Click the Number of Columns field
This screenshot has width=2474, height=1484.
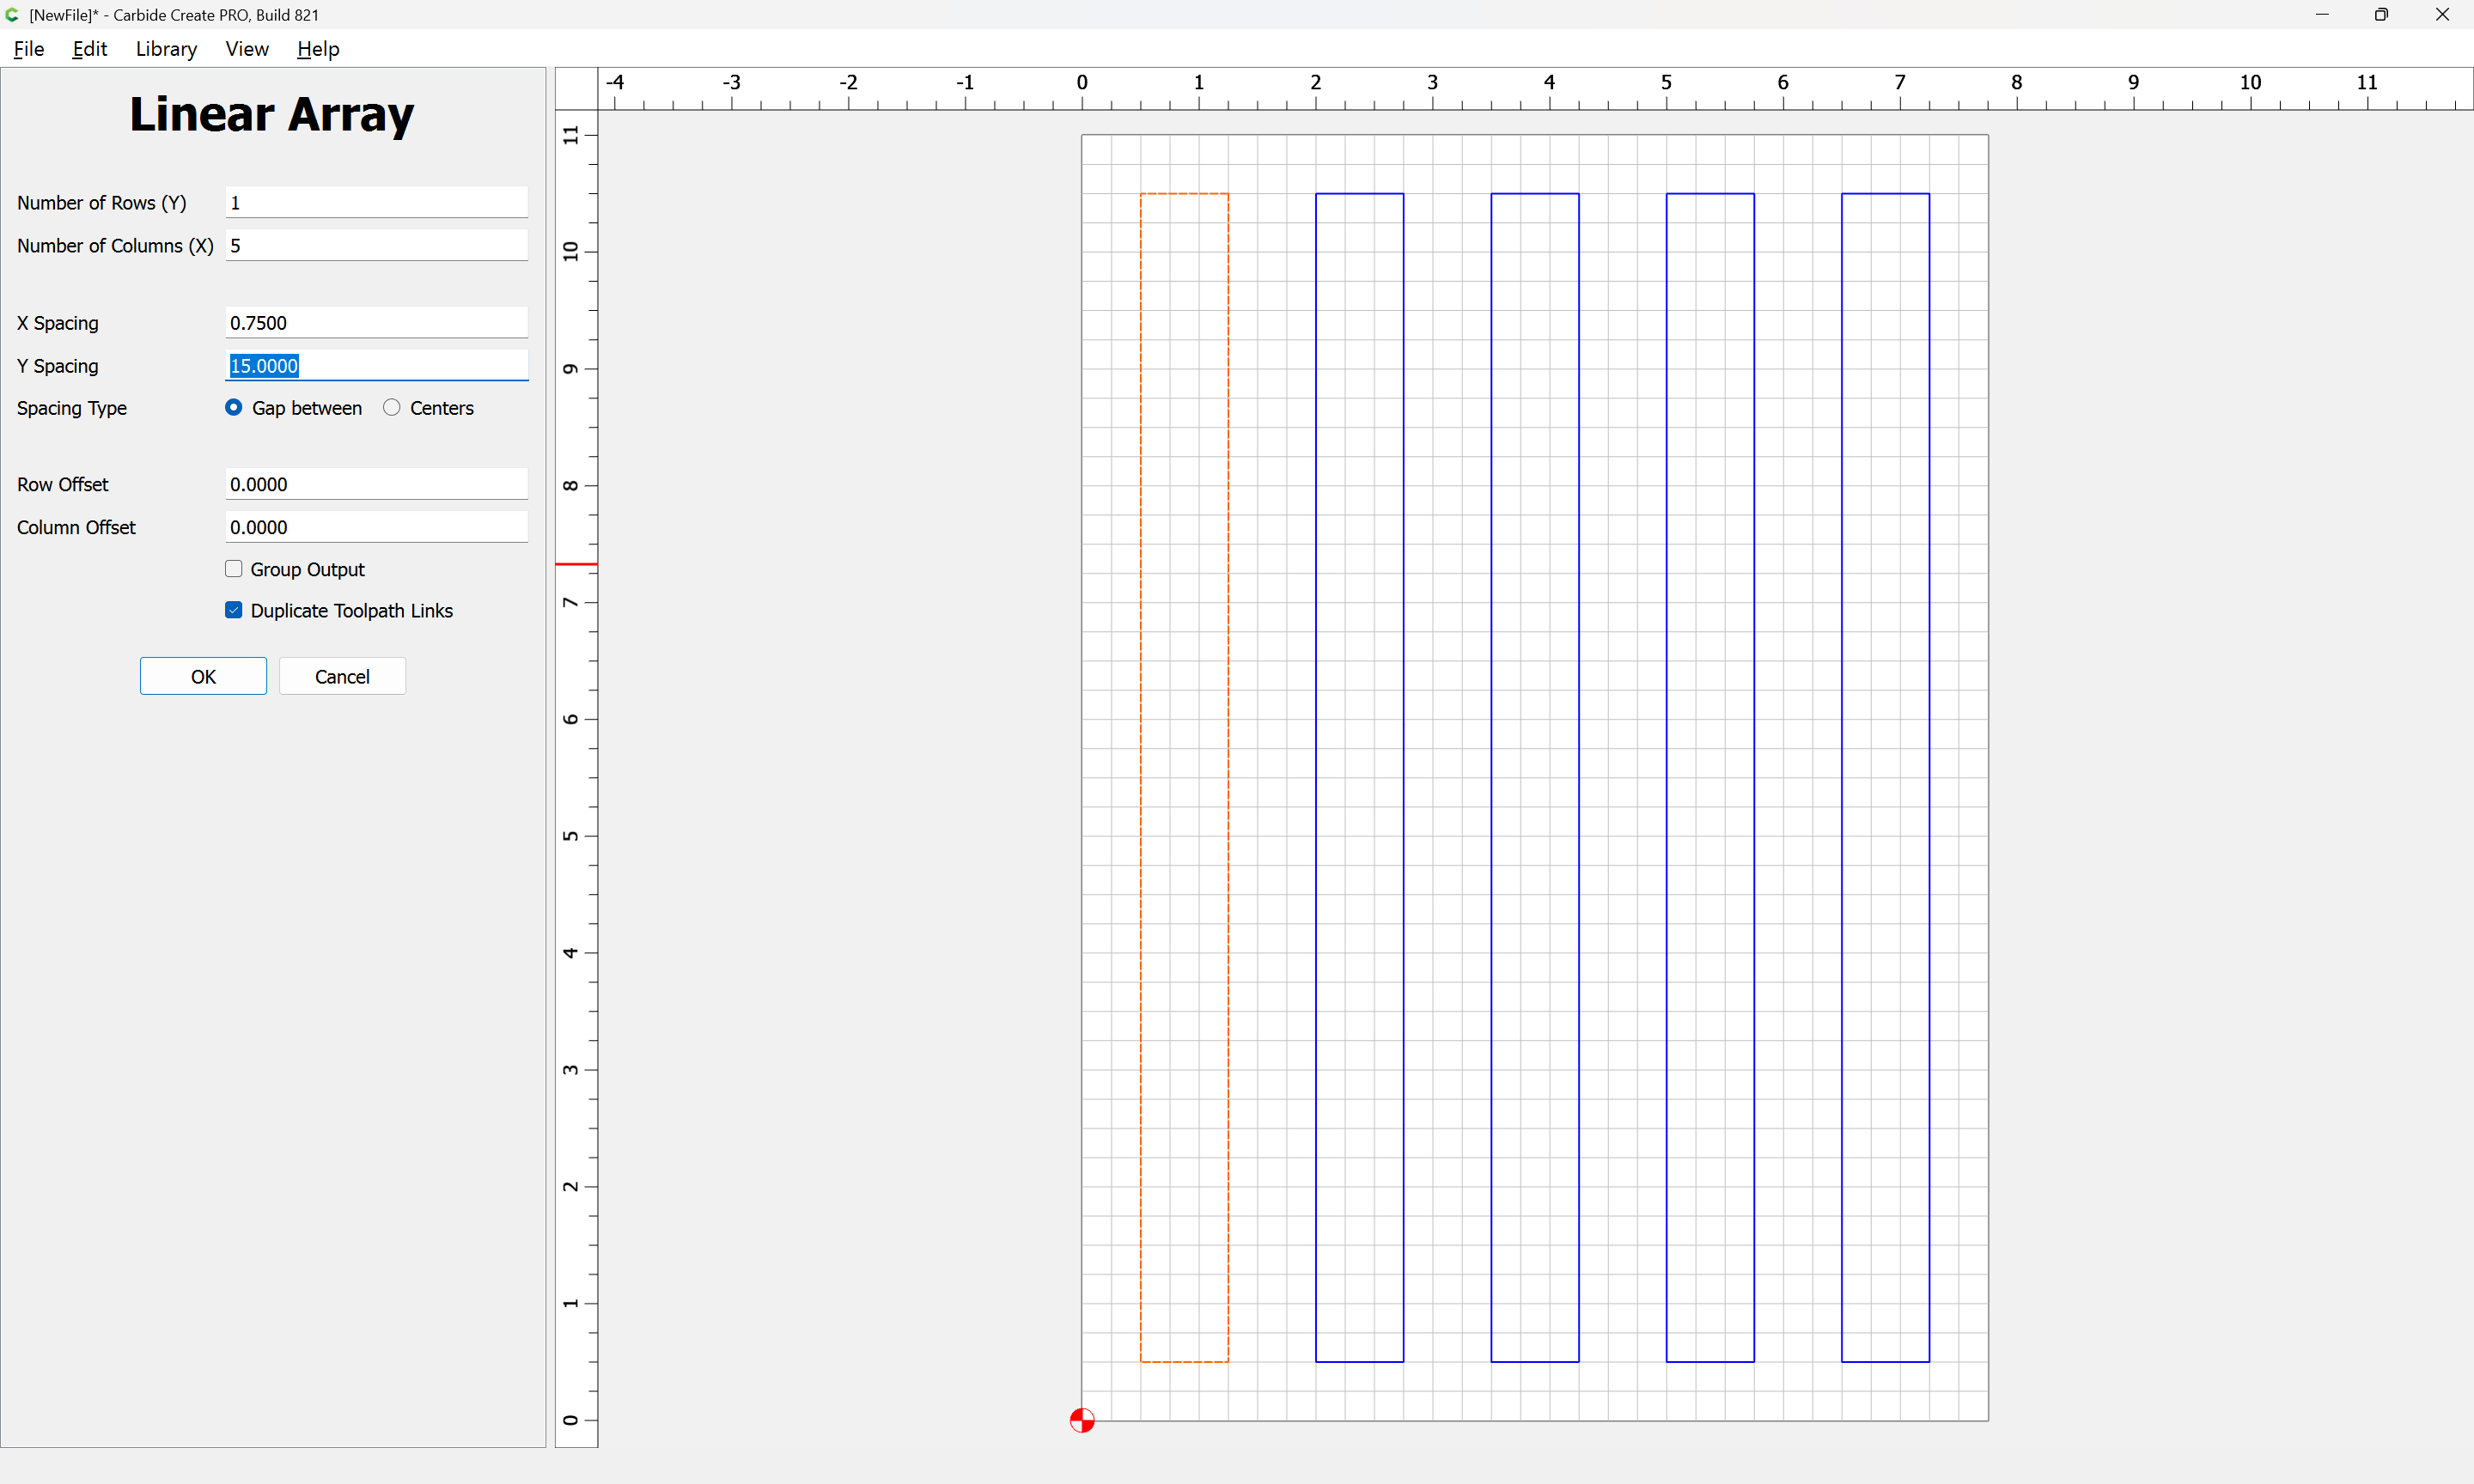point(376,246)
